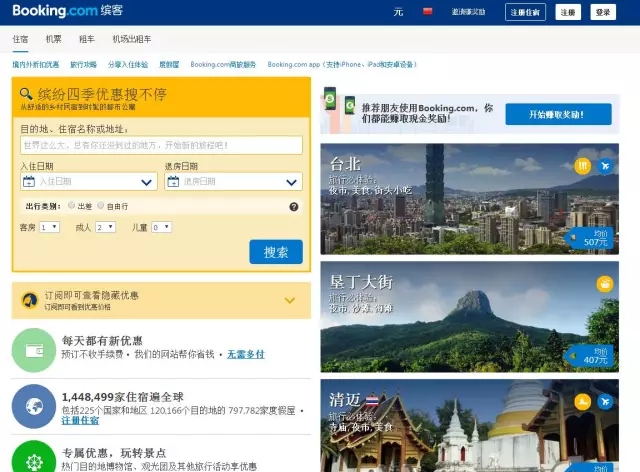Click the green wallet icon beside 每天都有新优惠

[x=34, y=350]
